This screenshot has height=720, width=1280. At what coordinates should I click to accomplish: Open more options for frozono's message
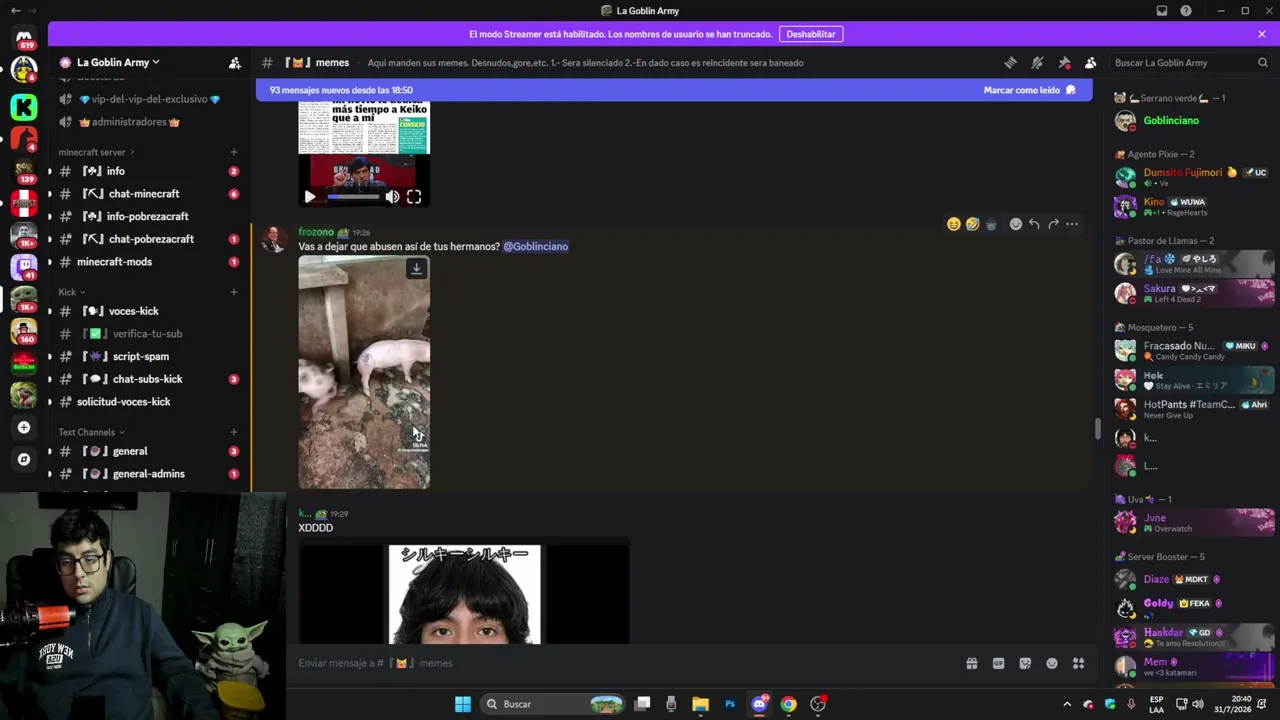[x=1072, y=224]
